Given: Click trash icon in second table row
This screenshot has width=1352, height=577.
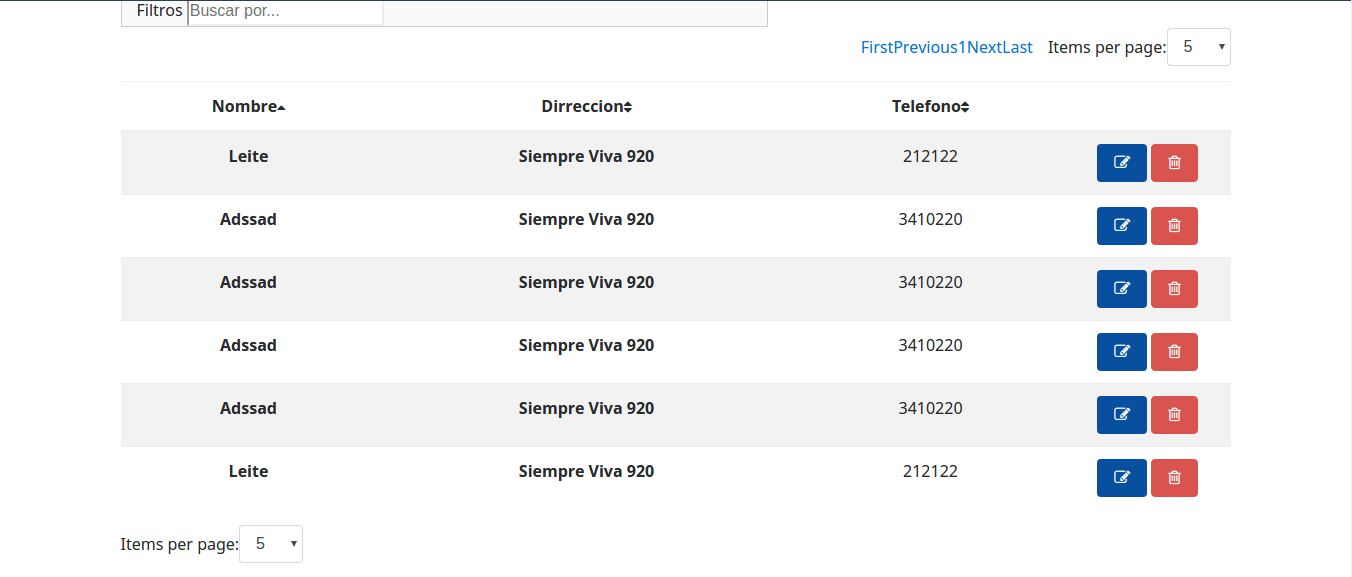Looking at the screenshot, I should (x=1174, y=226).
